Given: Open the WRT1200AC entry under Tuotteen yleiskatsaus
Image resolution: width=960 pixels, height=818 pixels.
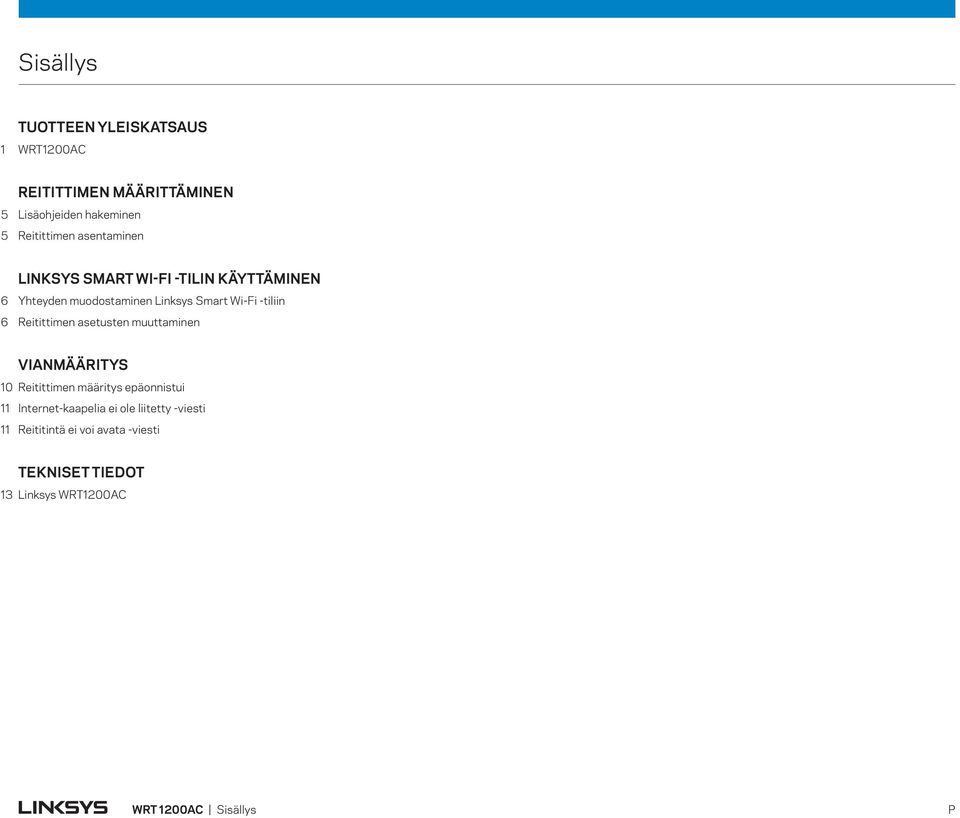Looking at the screenshot, I should (x=52, y=149).
